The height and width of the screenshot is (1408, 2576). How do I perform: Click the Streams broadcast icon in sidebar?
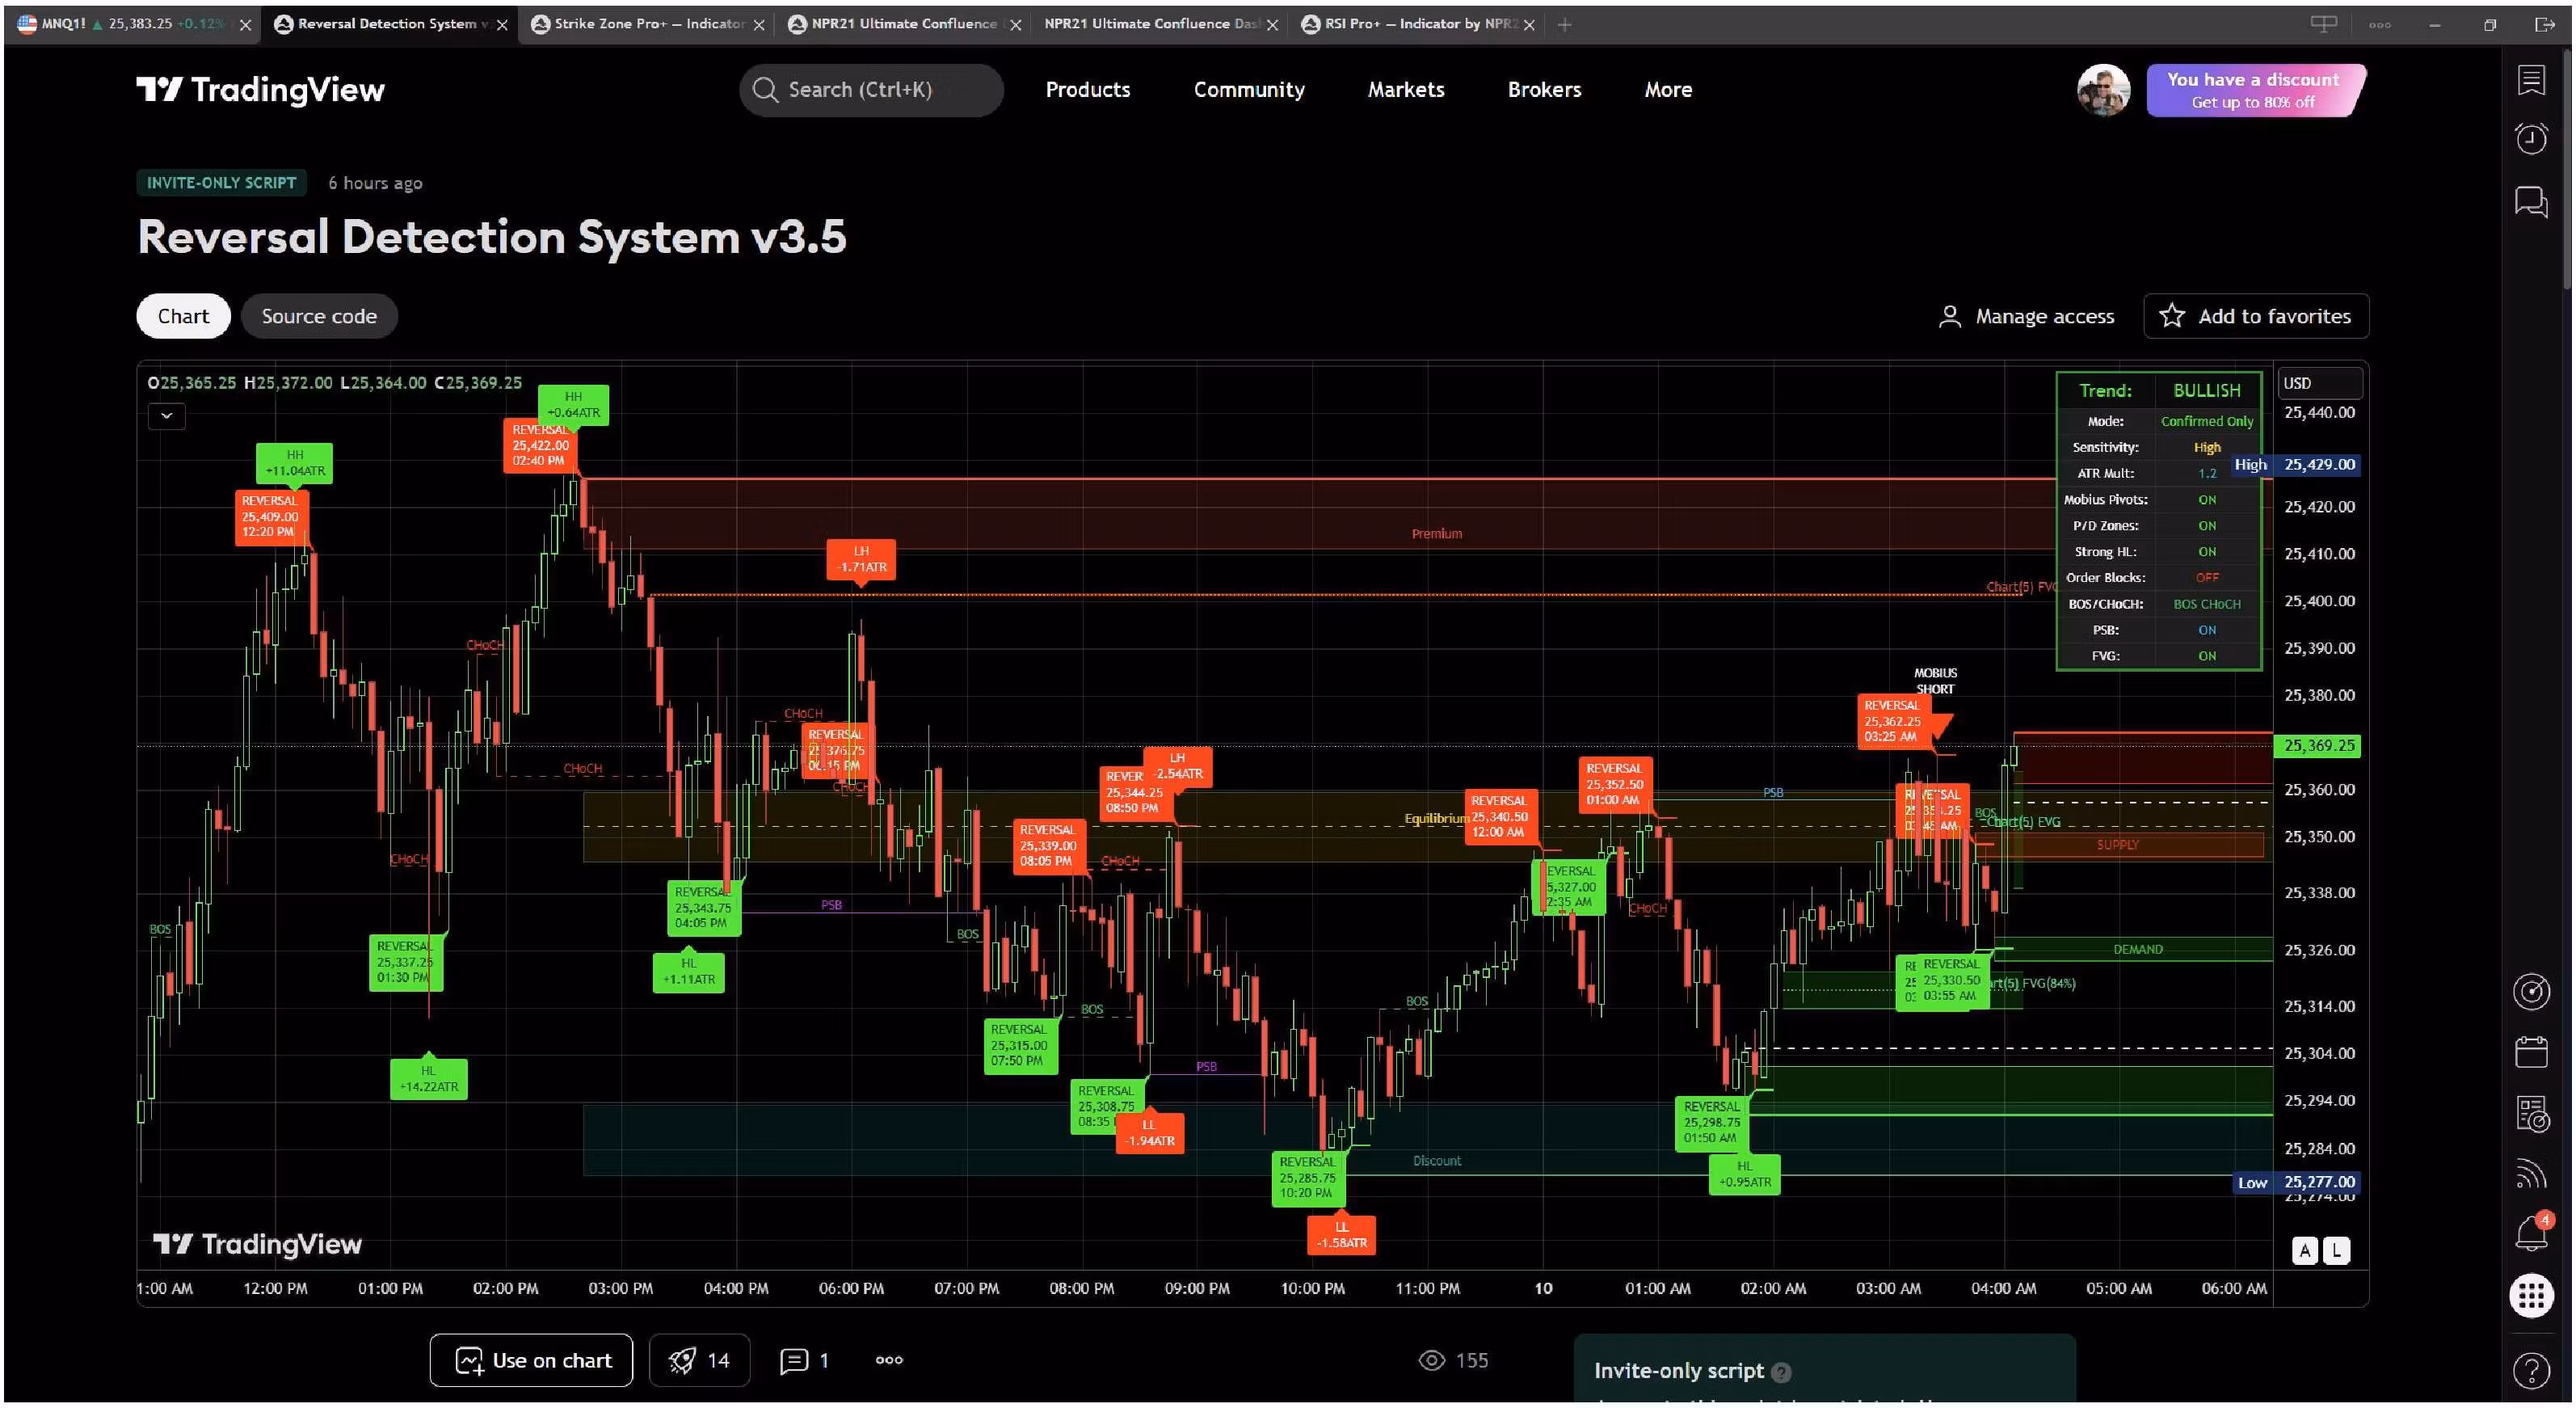[2532, 1173]
